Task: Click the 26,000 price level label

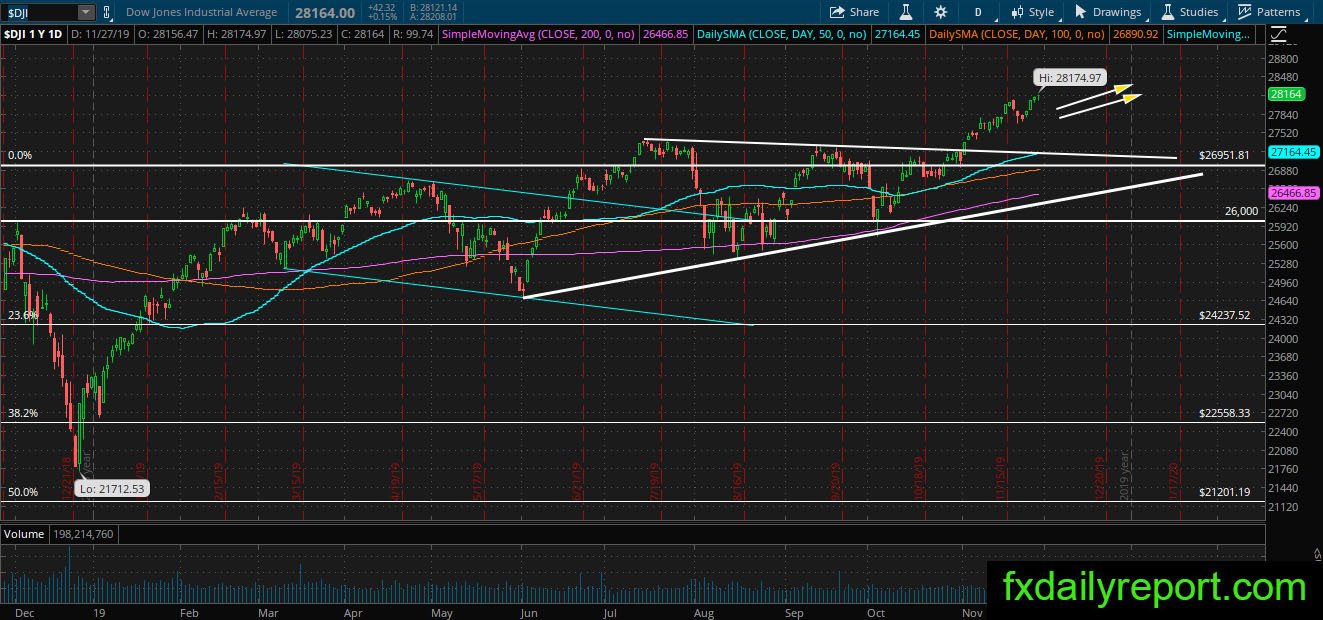Action: [x=1241, y=212]
